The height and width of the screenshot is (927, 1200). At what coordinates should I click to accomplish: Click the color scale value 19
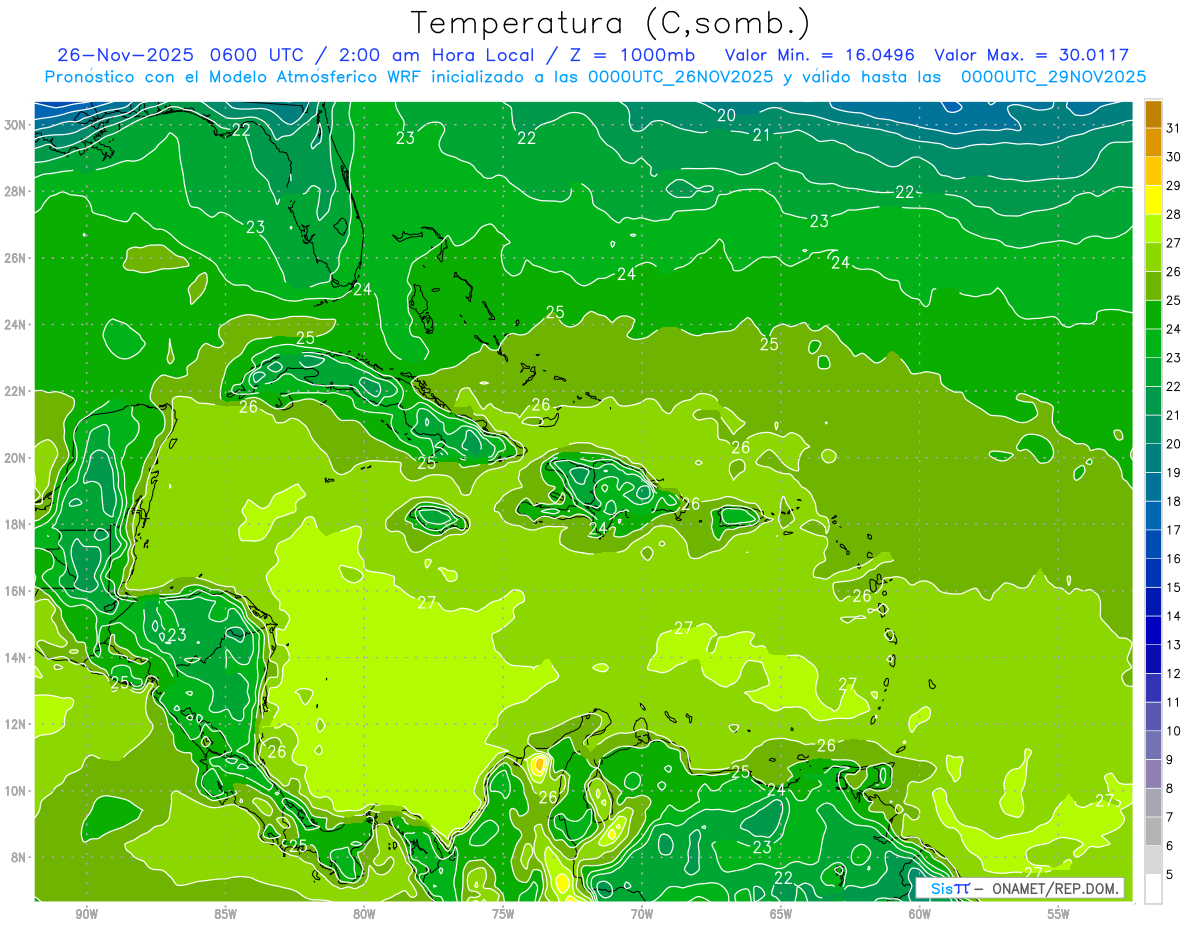(1174, 472)
